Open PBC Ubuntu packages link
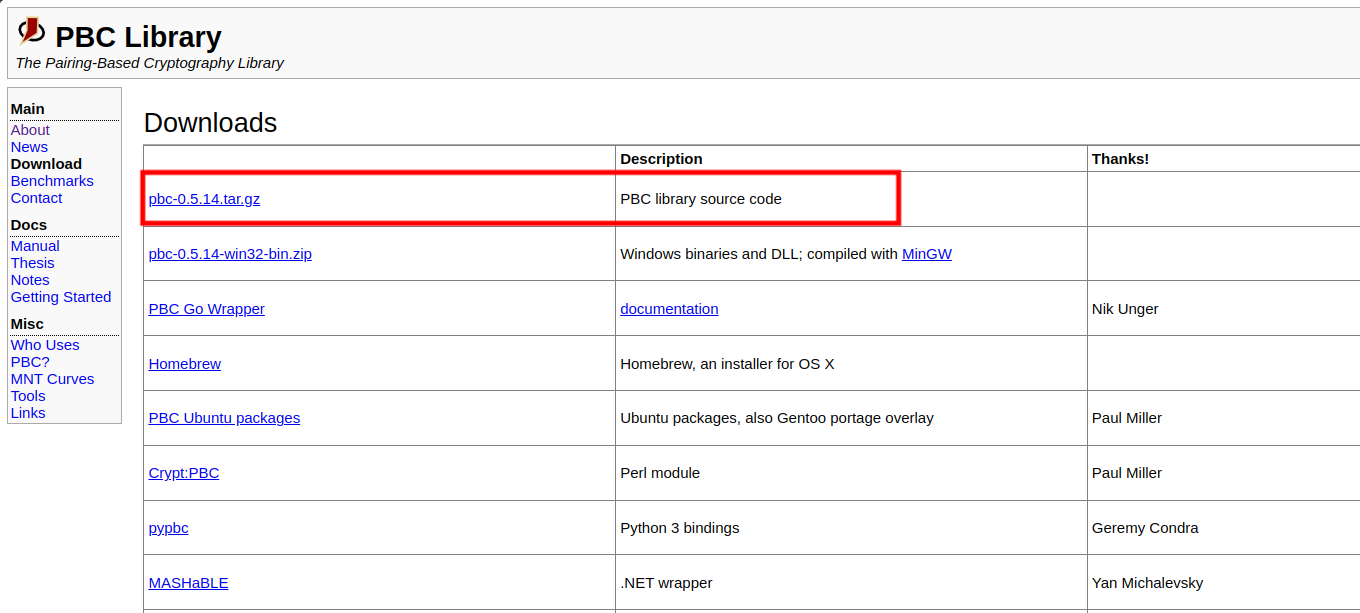This screenshot has height=613, width=1360. 224,418
